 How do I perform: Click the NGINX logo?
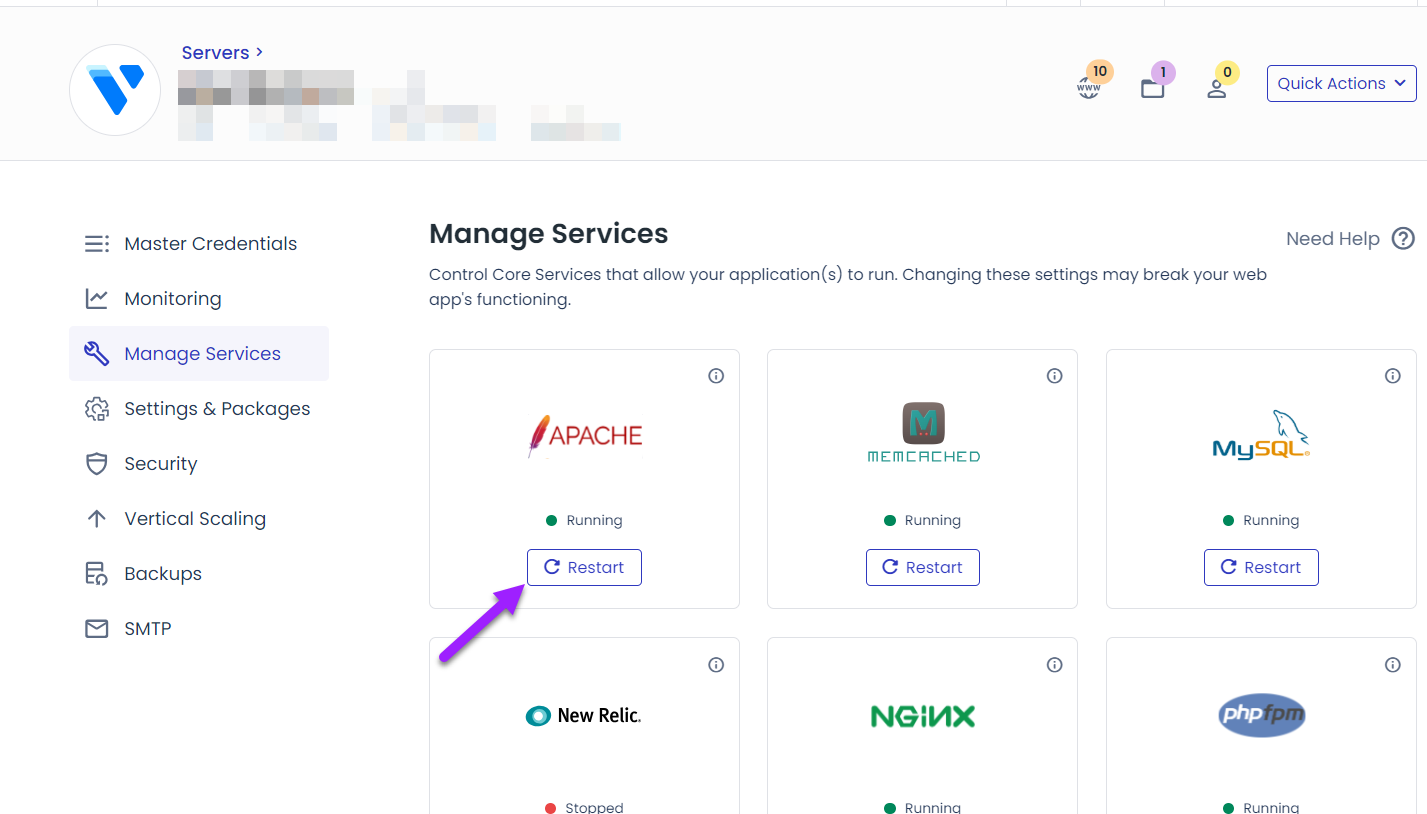tap(922, 716)
